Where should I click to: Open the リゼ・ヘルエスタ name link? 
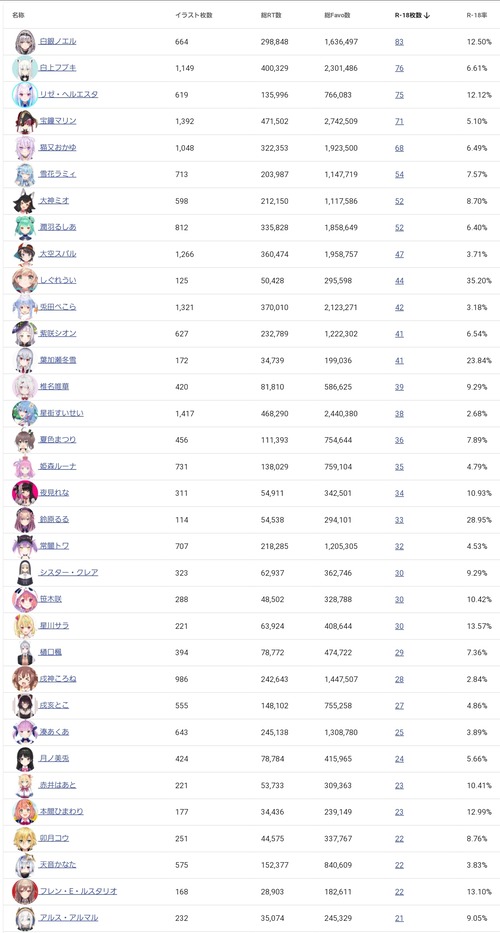[68, 95]
